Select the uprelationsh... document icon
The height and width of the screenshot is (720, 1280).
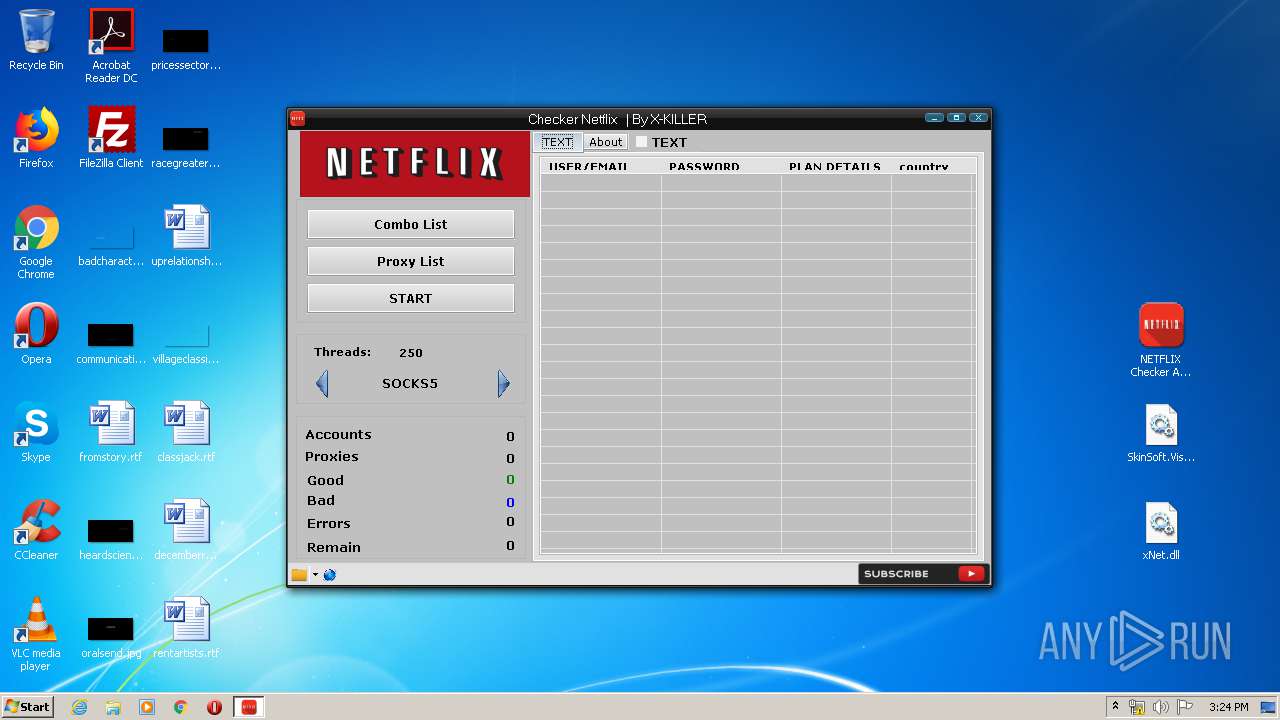pos(186,236)
